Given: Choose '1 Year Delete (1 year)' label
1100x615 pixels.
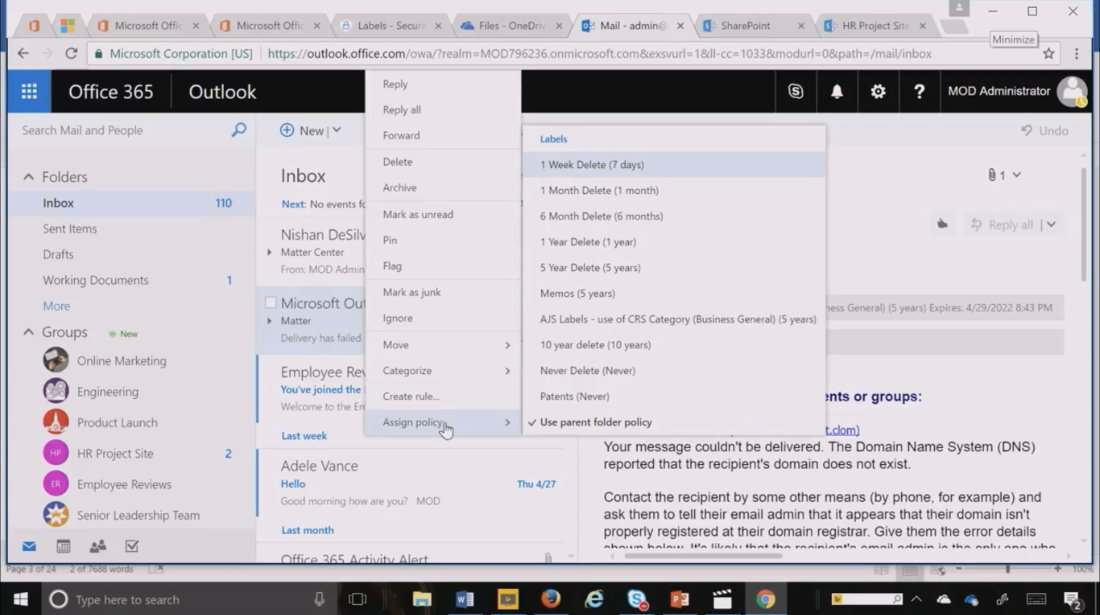Looking at the screenshot, I should 588,242.
